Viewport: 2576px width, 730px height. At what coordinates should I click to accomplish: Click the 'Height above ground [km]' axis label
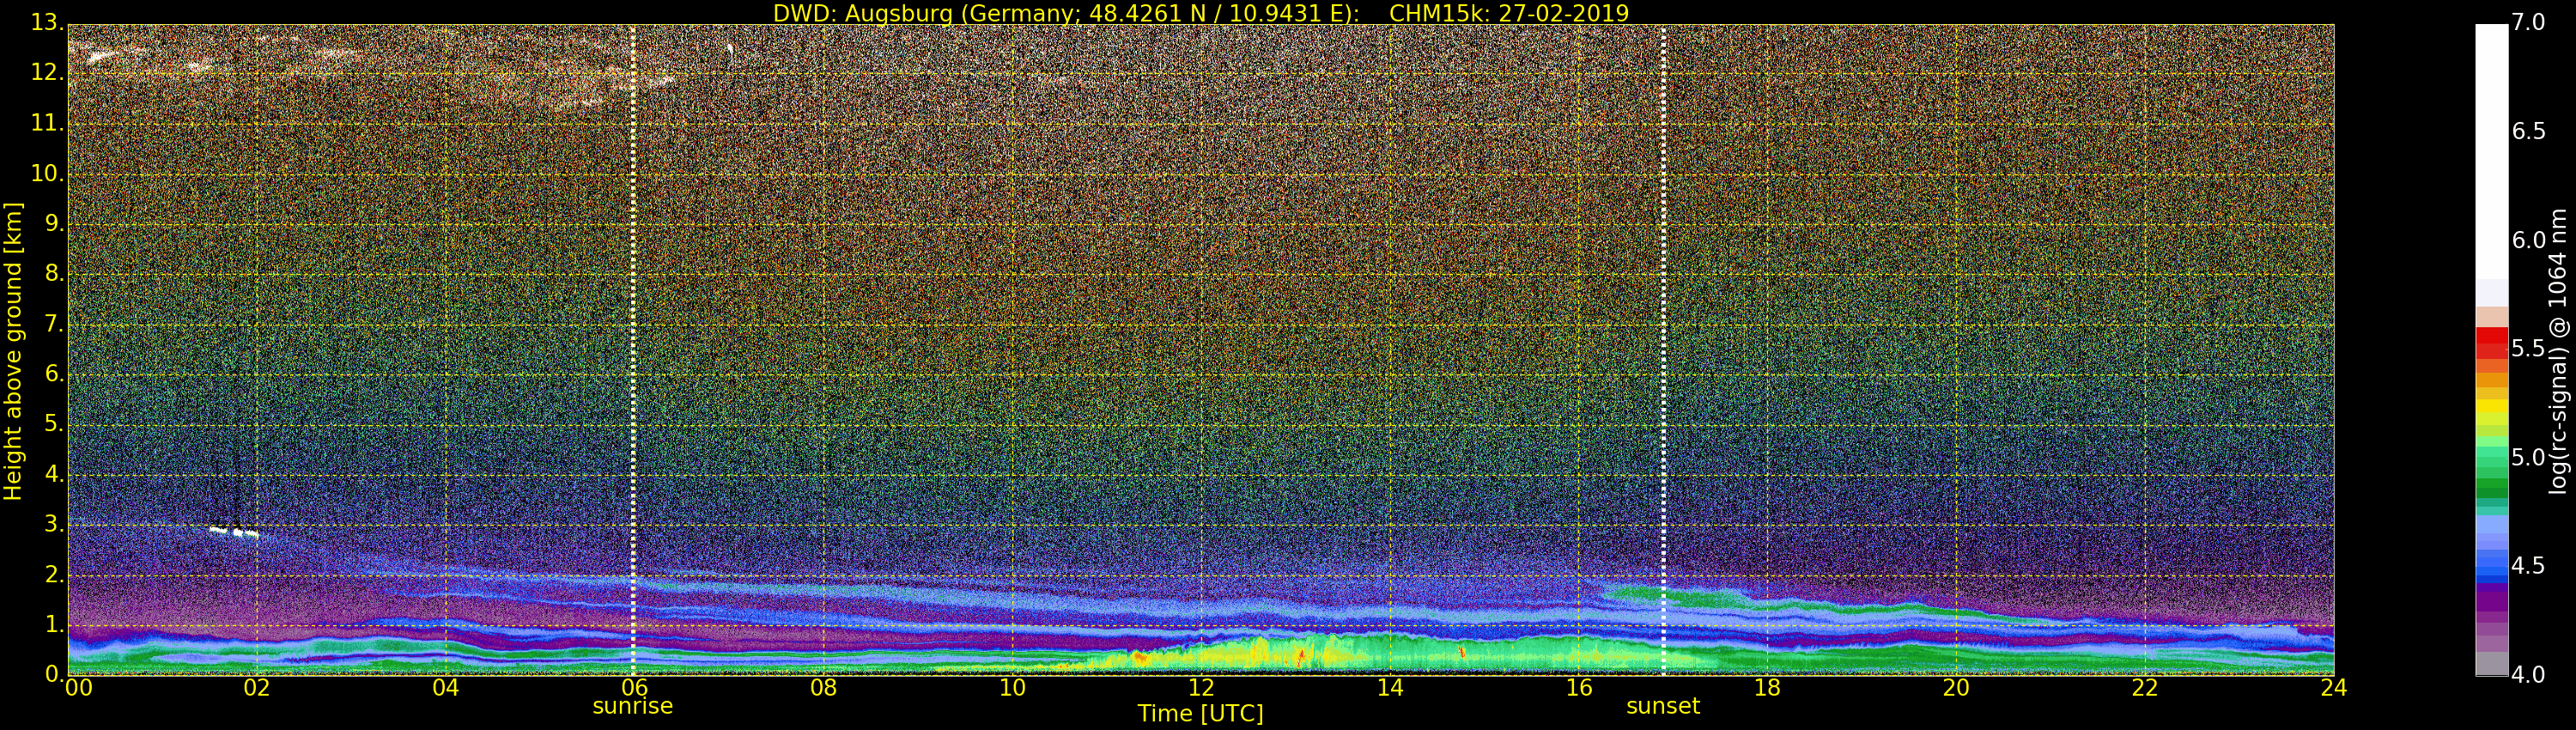click(13, 350)
